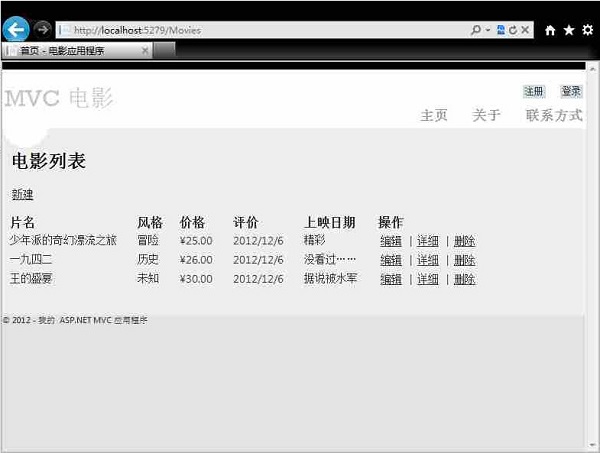Open the browser home page icon
Image resolution: width=600 pixels, height=453 pixels.
click(x=550, y=30)
